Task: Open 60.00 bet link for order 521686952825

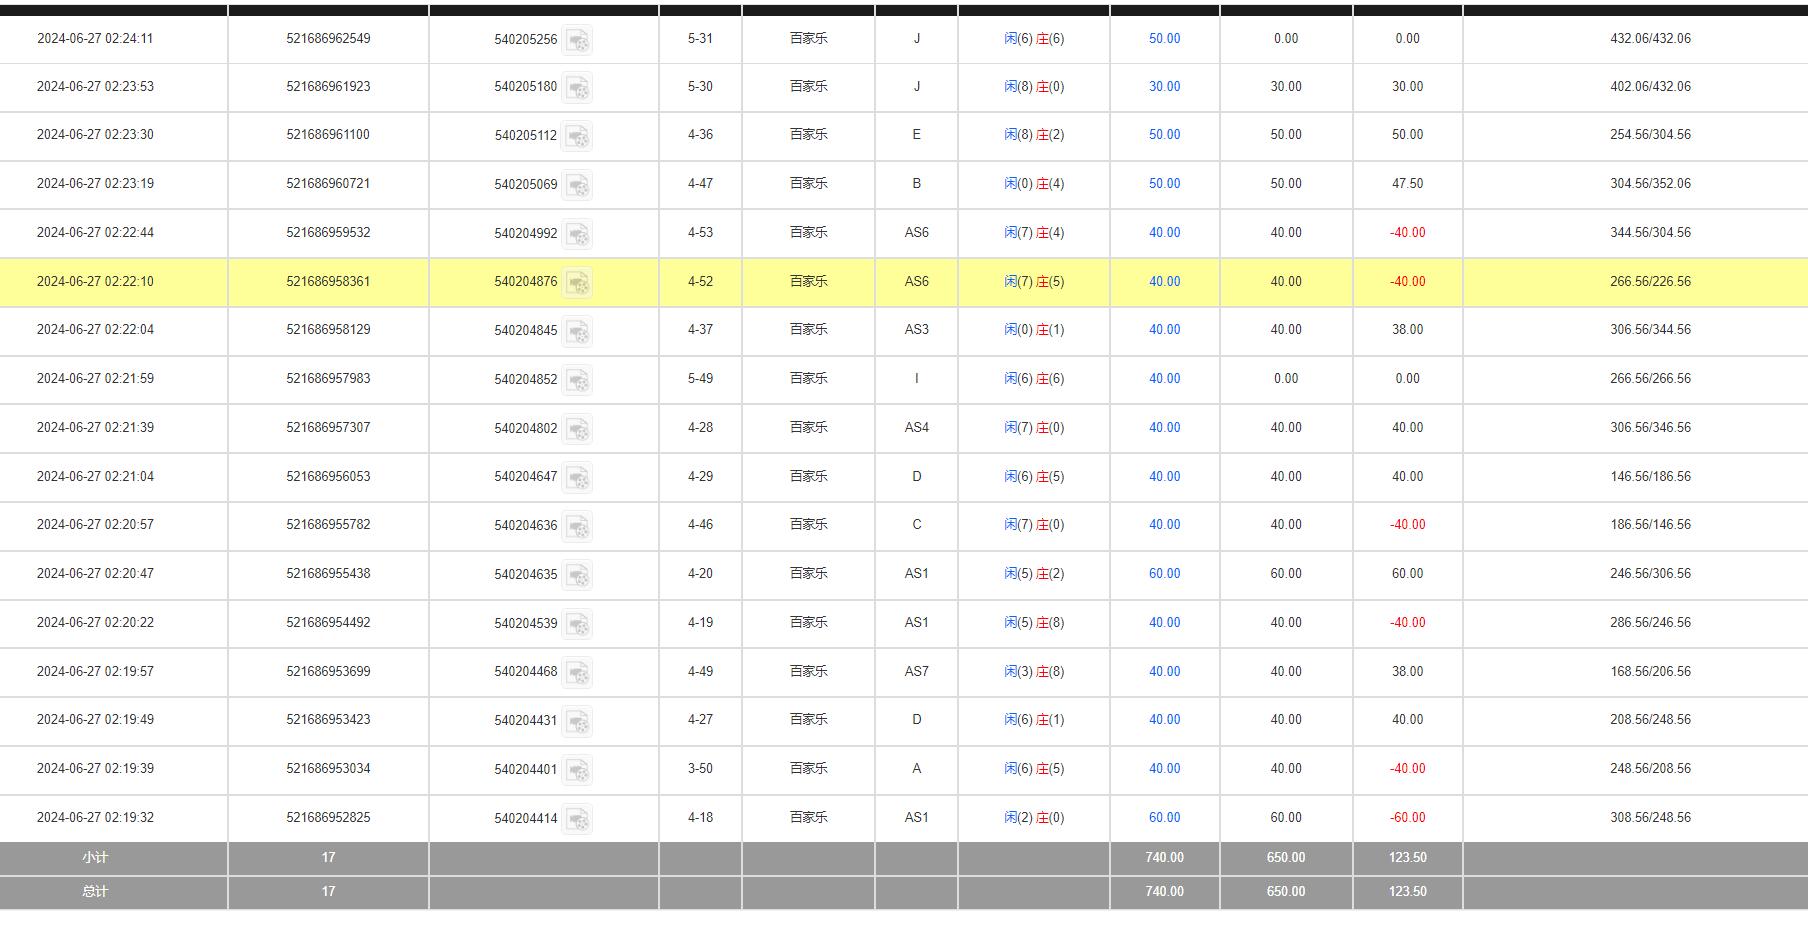Action: (x=1164, y=818)
